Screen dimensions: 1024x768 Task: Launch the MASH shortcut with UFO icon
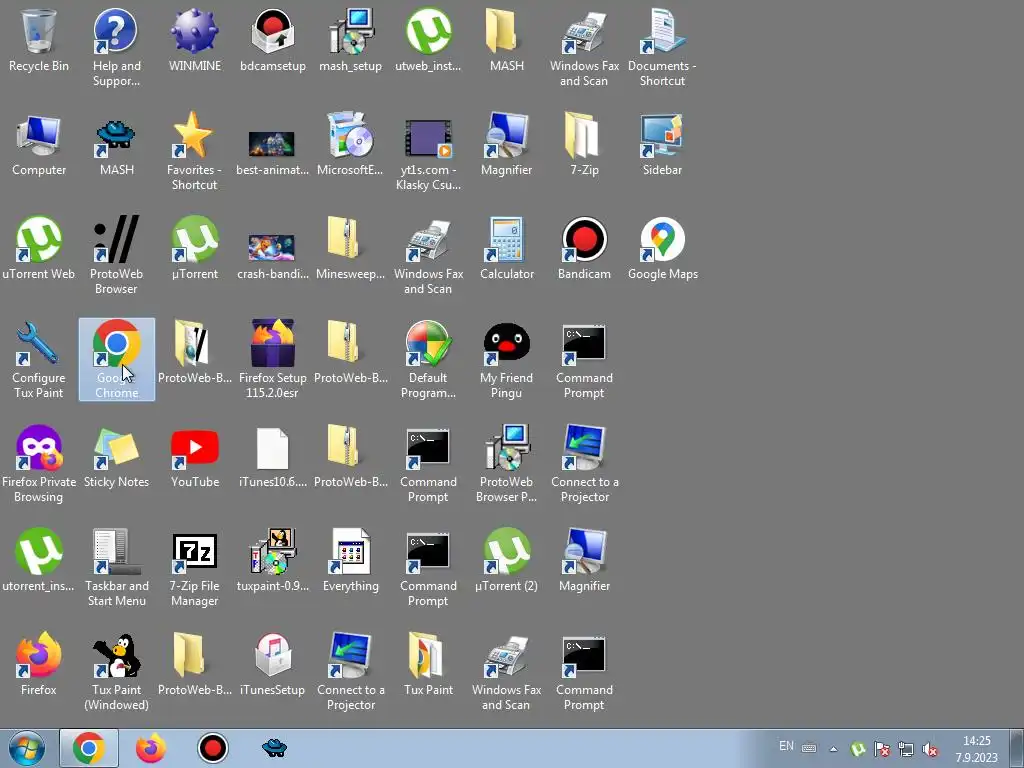click(116, 144)
